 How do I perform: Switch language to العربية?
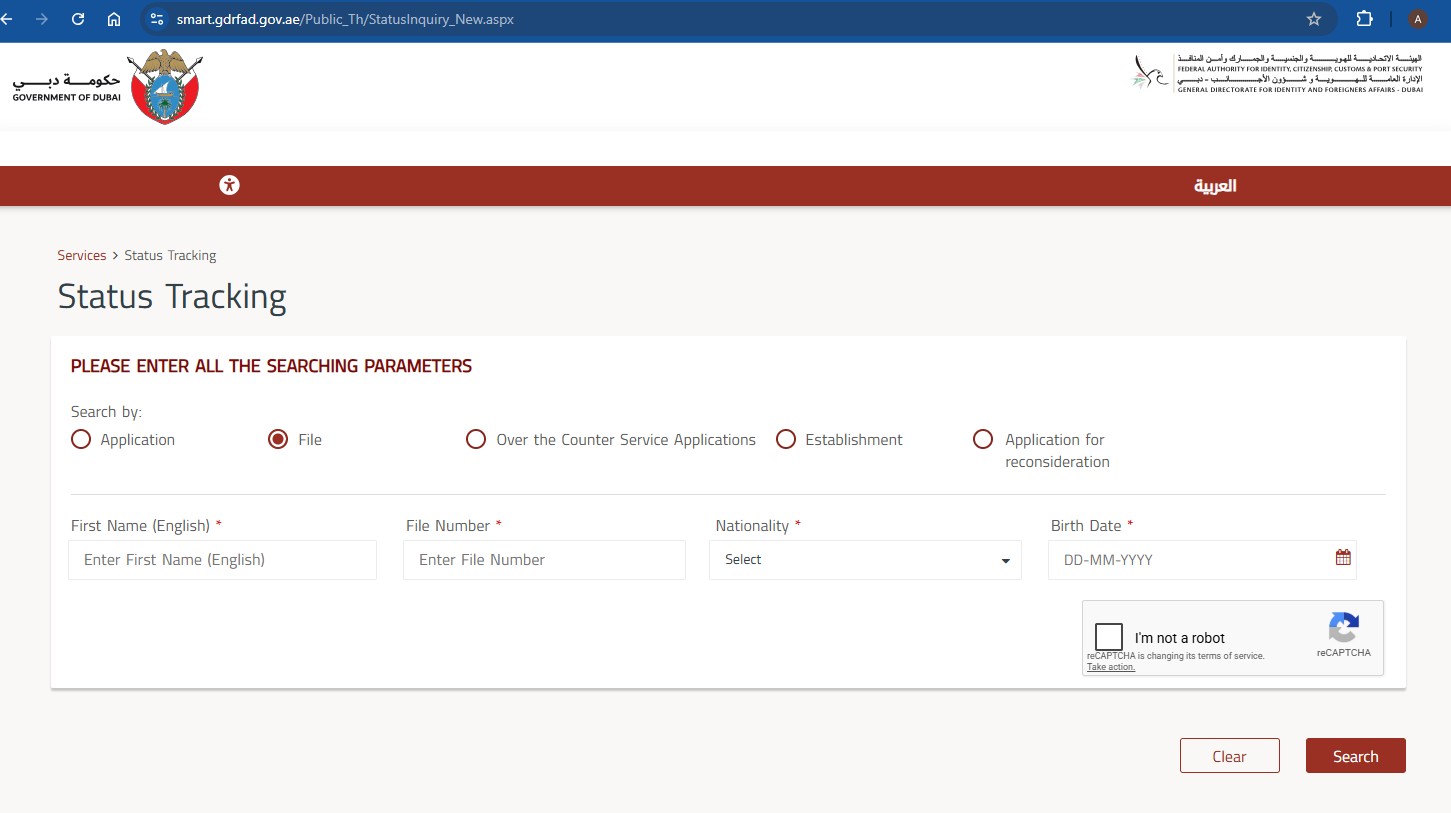1215,186
